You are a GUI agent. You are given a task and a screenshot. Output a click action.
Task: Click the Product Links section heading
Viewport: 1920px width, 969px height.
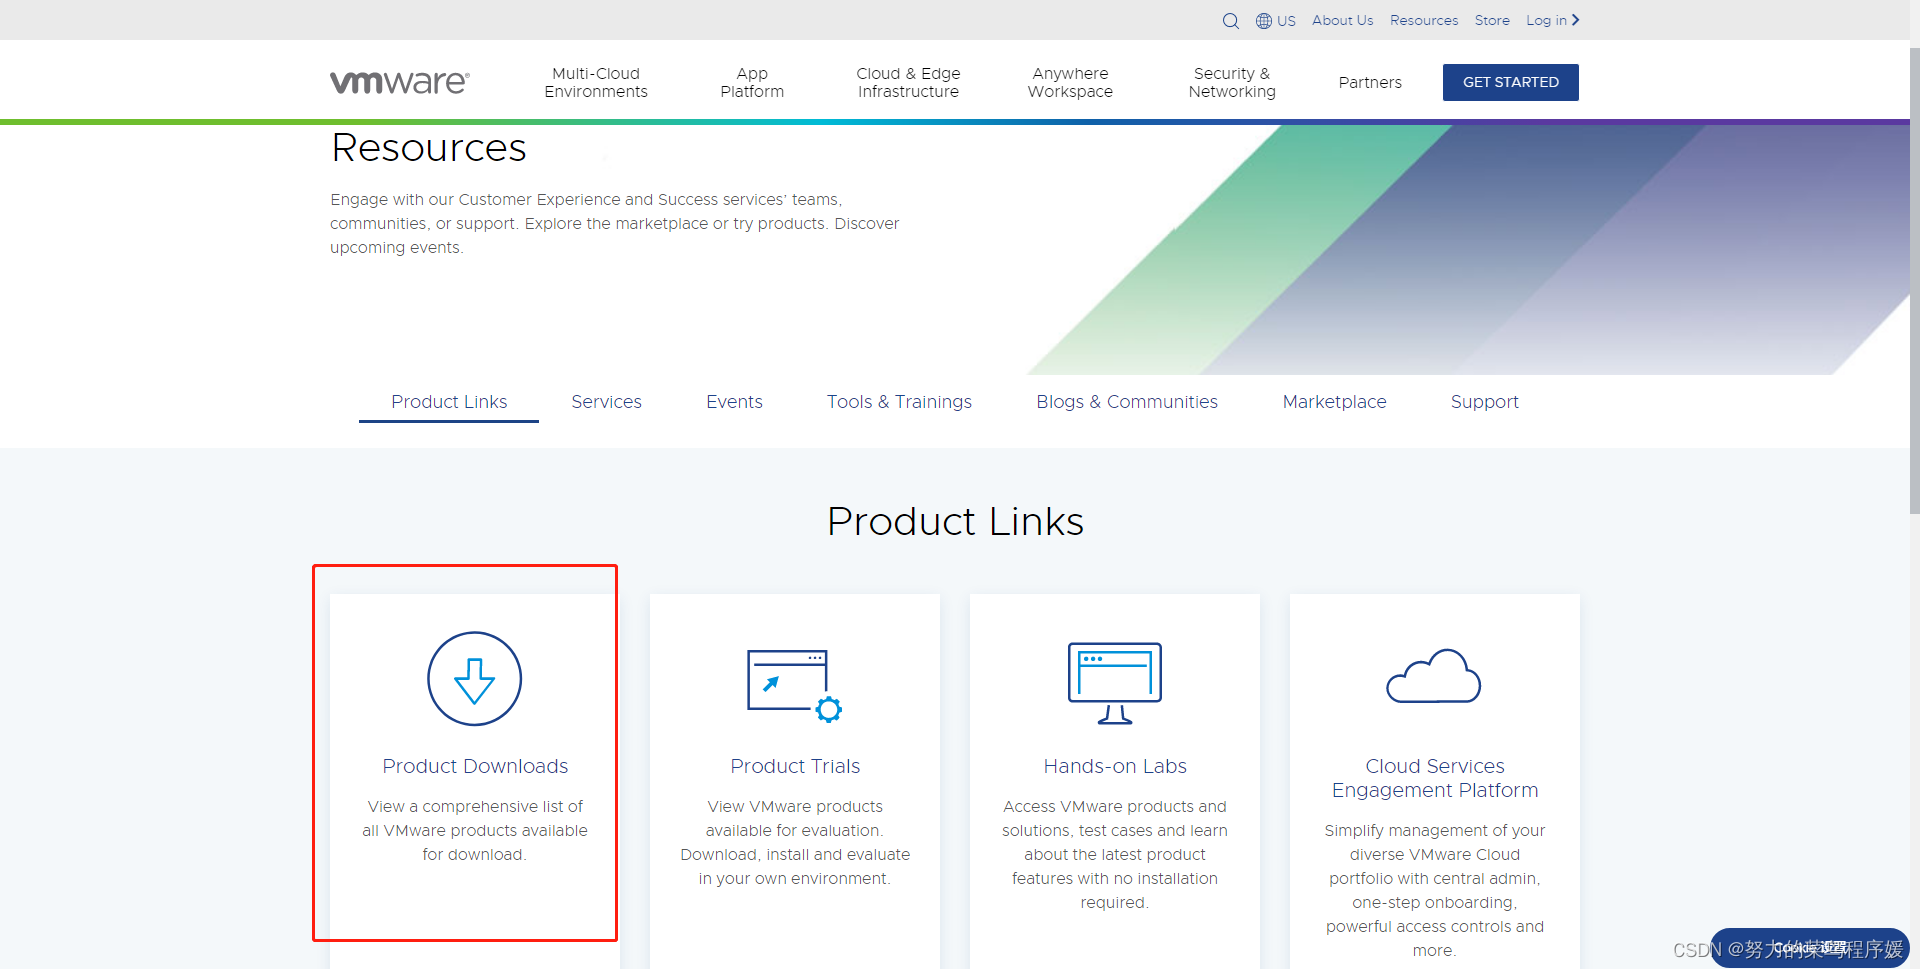(x=955, y=522)
